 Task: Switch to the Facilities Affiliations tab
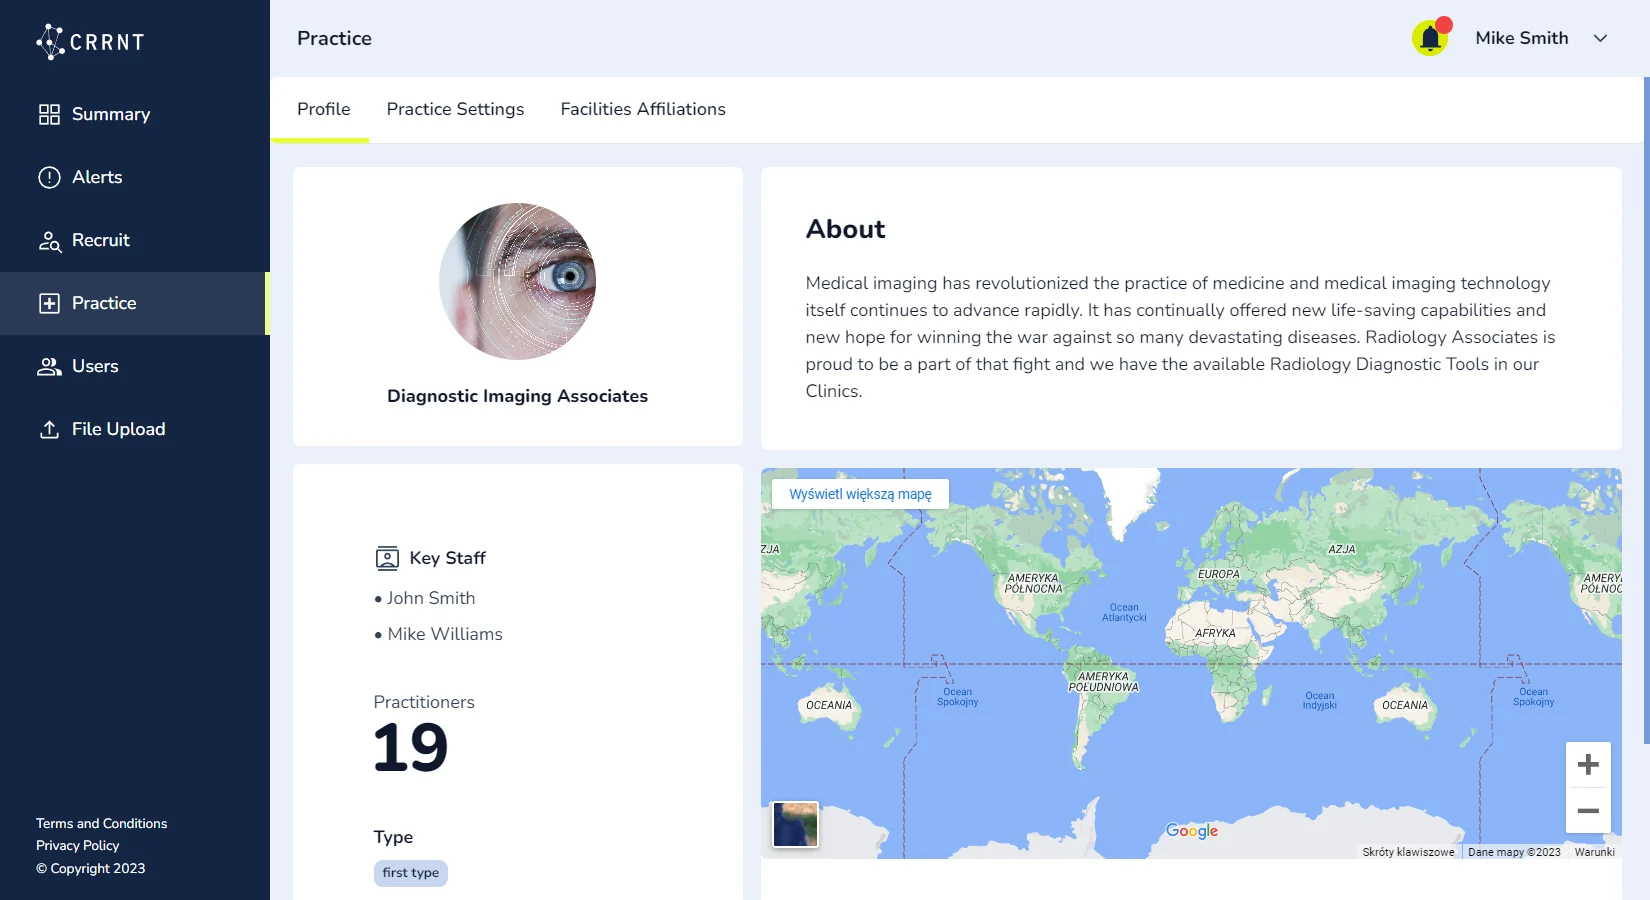(643, 109)
